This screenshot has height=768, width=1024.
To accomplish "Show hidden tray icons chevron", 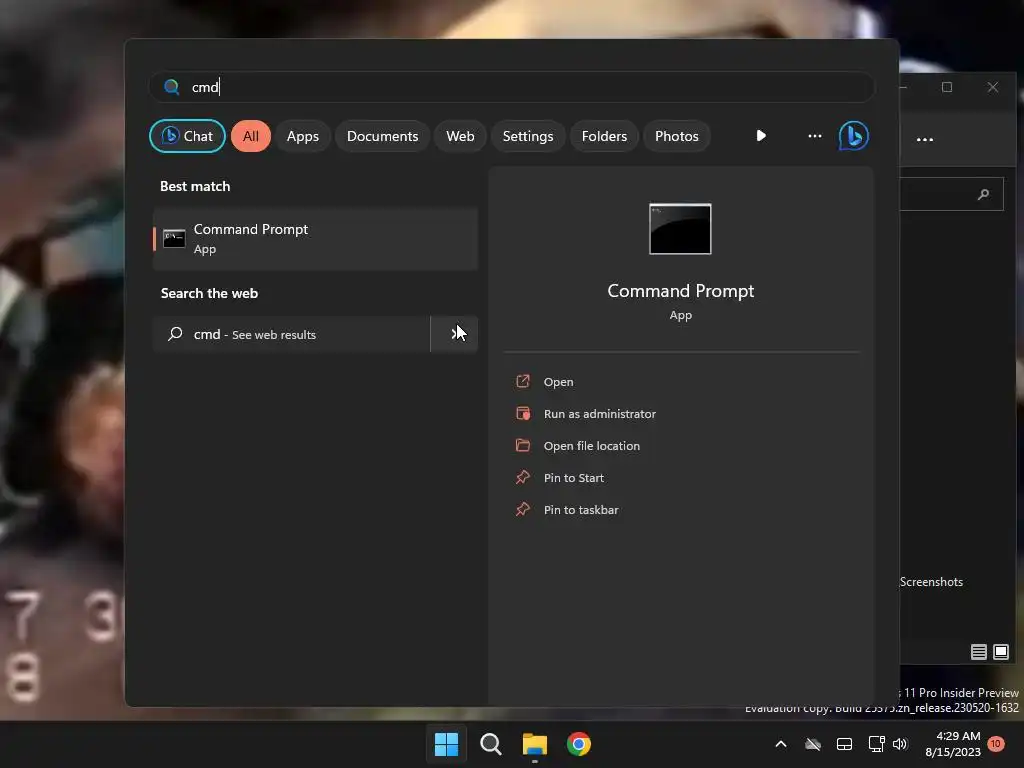I will [780, 744].
